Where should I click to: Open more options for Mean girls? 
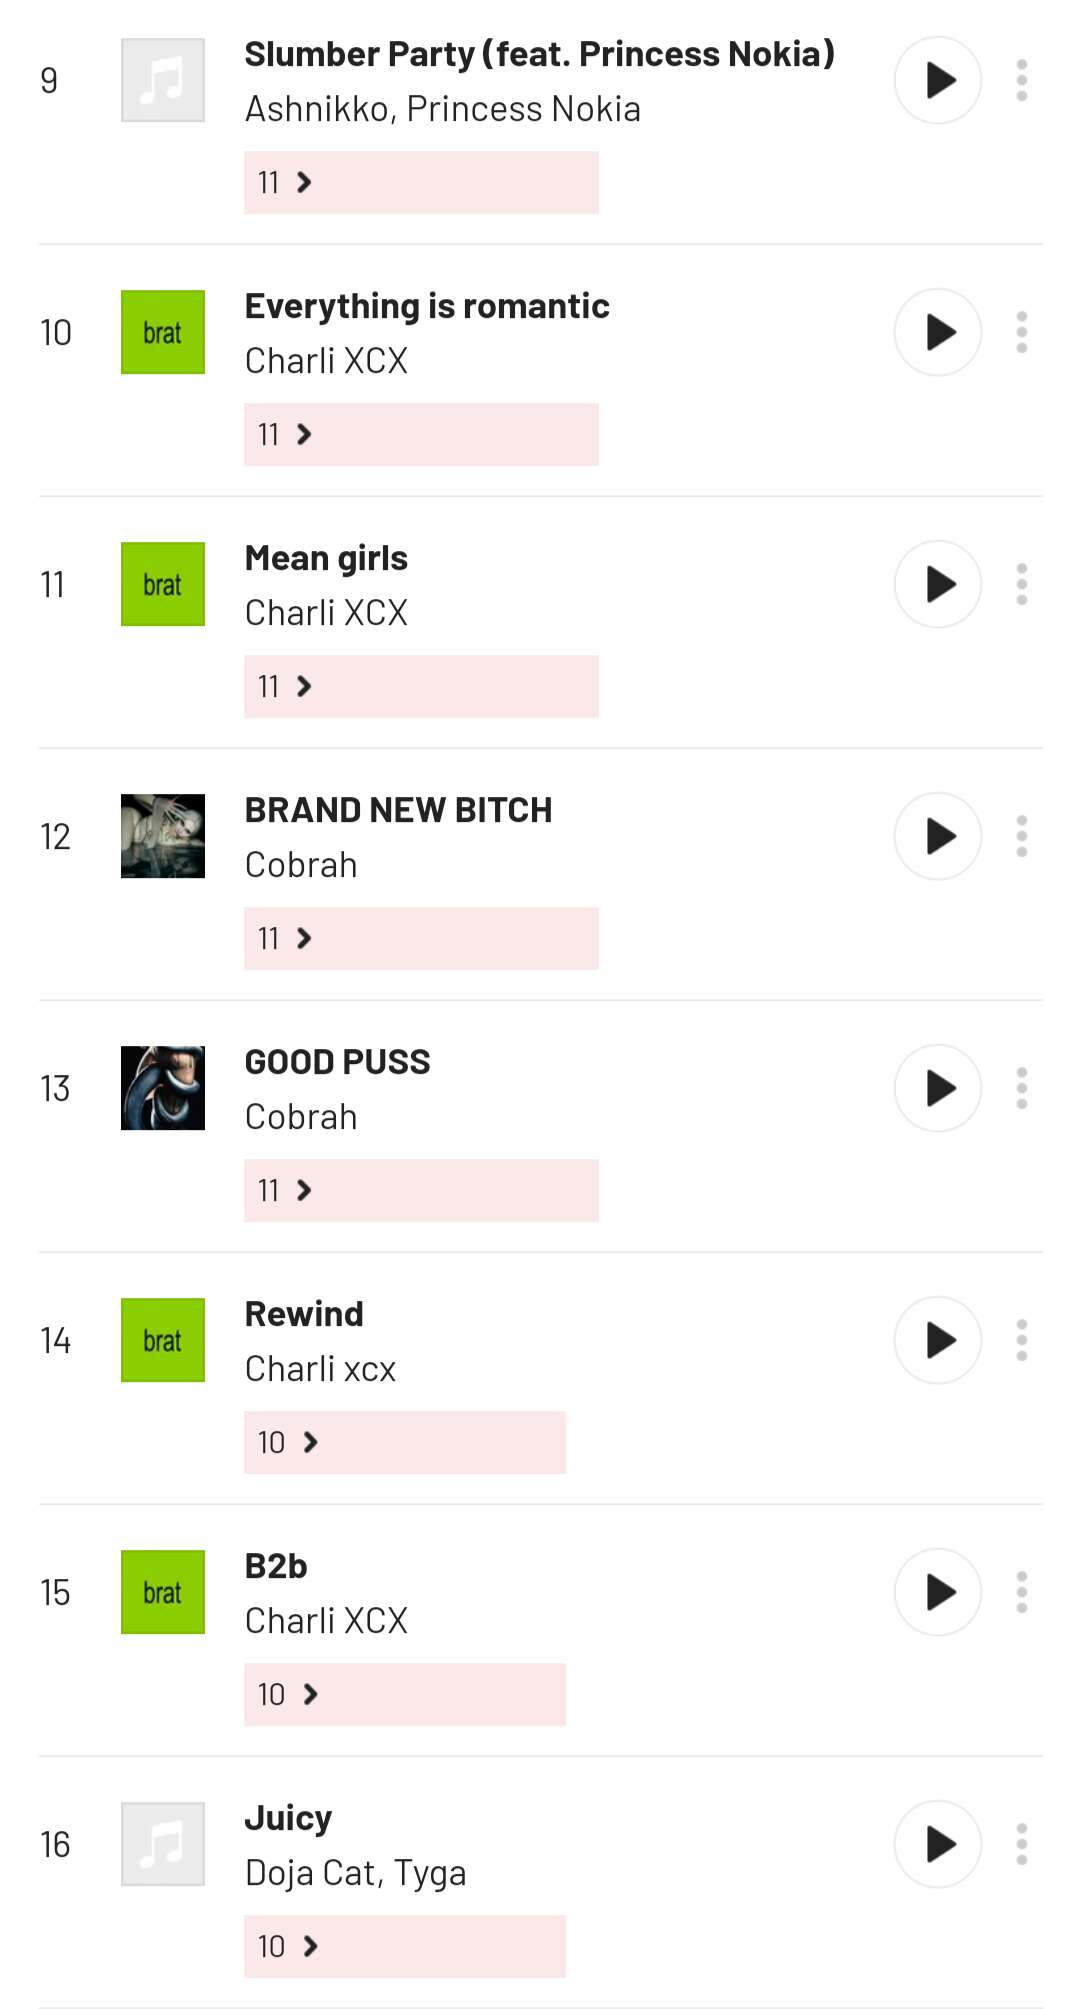click(1021, 584)
